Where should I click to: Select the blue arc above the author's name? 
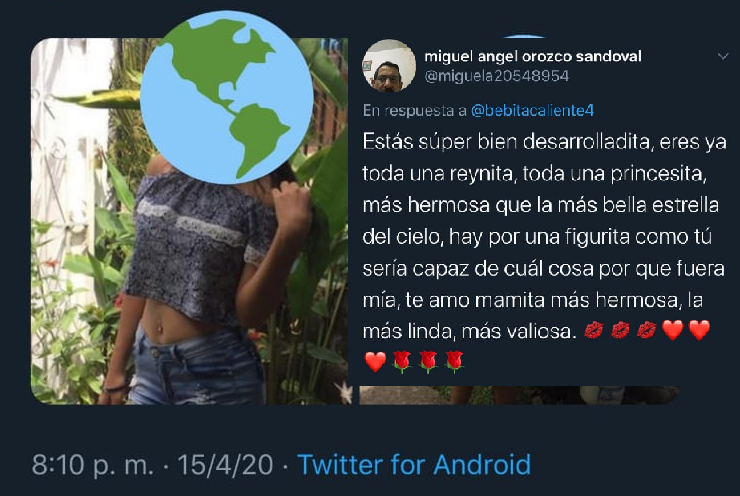click(x=524, y=36)
